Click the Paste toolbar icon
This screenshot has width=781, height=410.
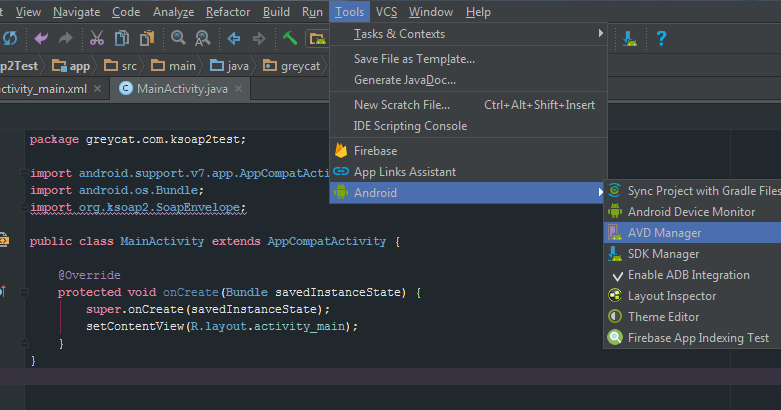point(147,38)
